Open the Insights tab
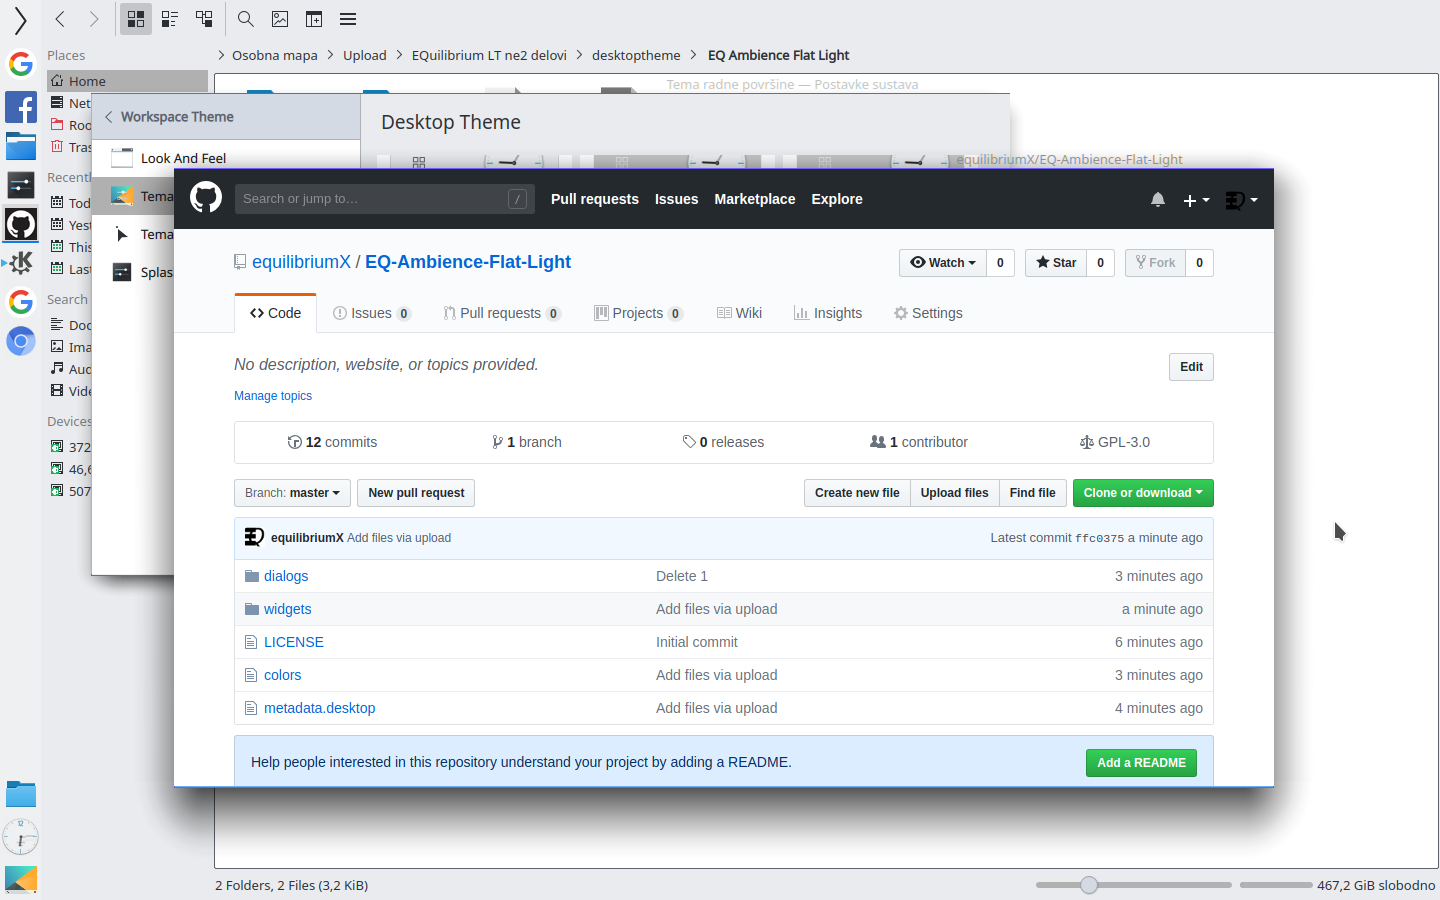1440x900 pixels. pos(828,313)
